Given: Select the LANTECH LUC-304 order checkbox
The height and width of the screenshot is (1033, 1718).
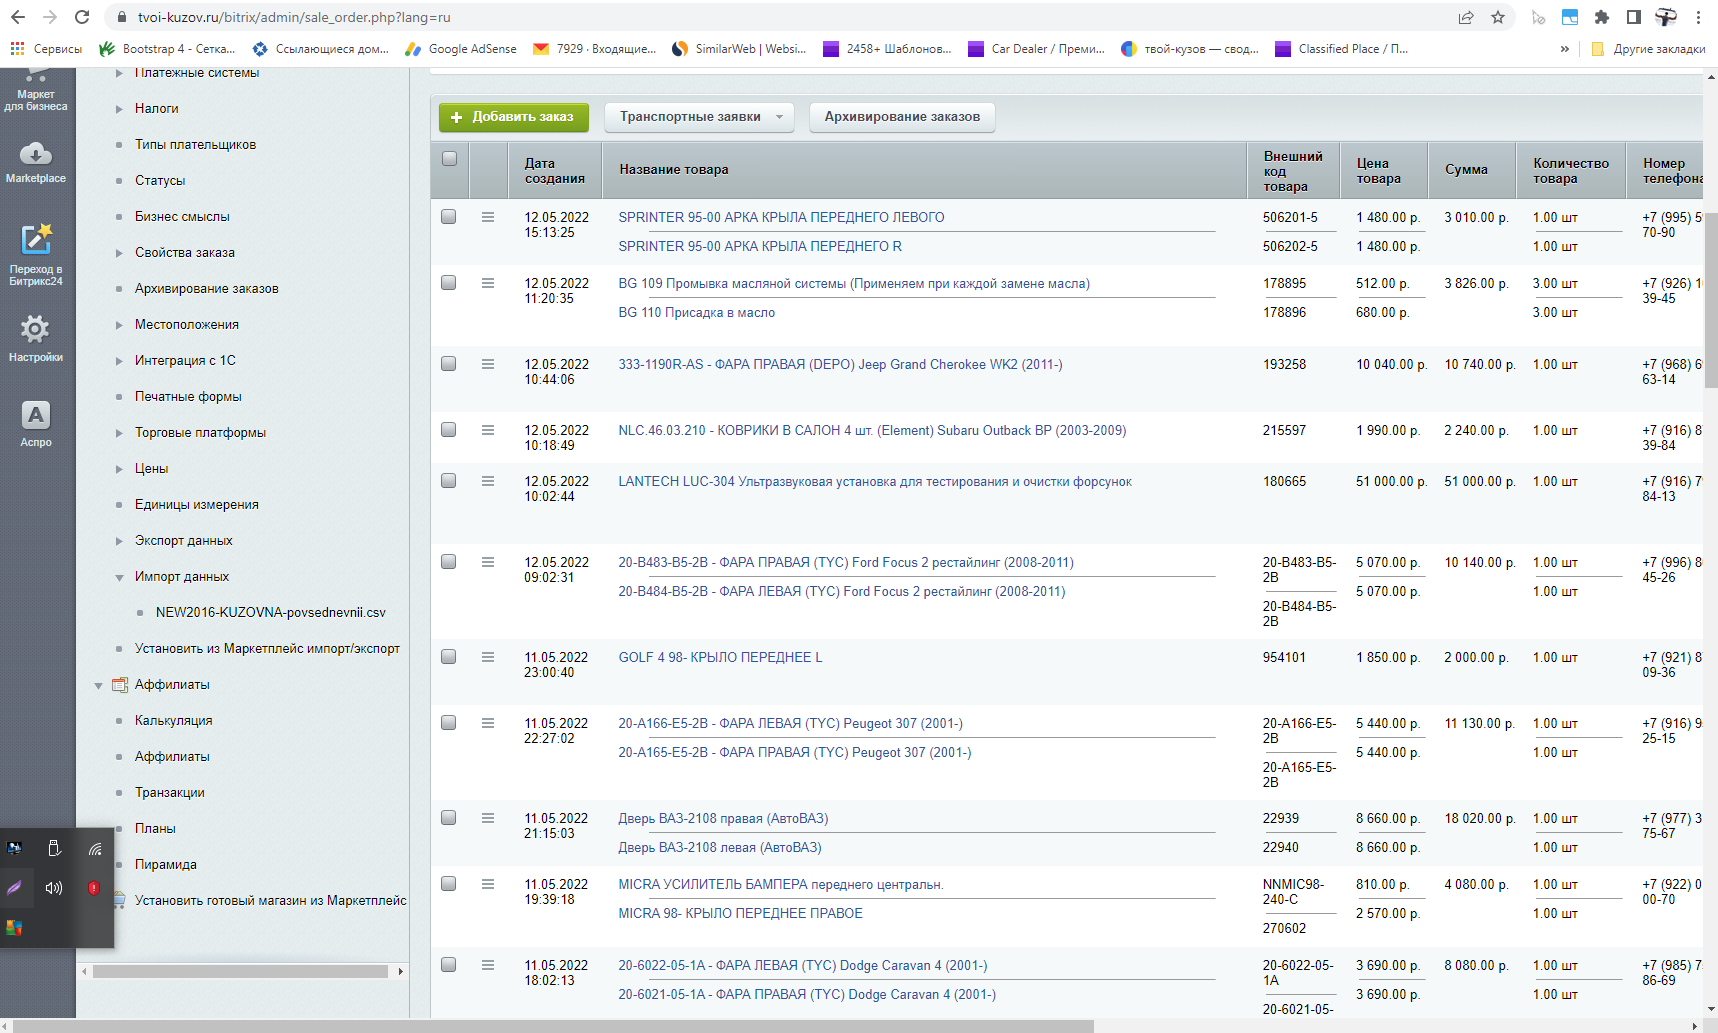Looking at the screenshot, I should pyautogui.click(x=449, y=481).
